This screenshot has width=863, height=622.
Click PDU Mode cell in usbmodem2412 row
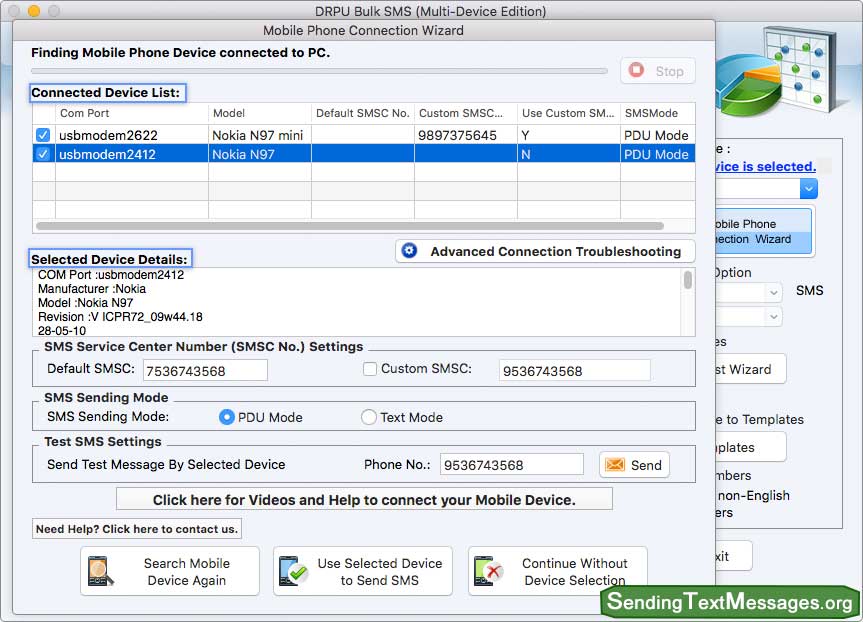point(656,154)
